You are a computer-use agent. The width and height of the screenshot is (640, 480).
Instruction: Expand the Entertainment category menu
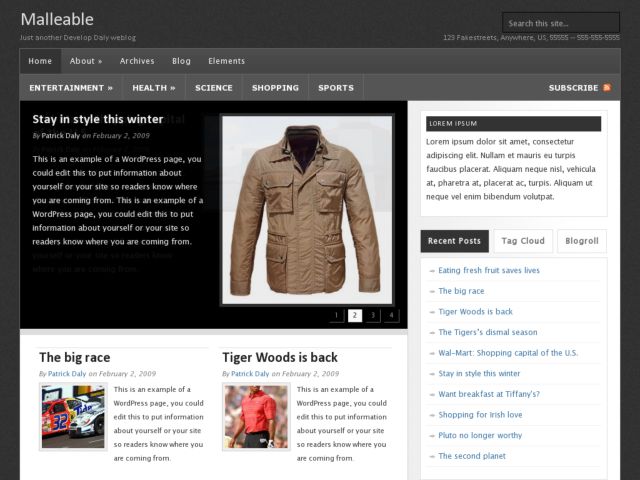point(71,88)
